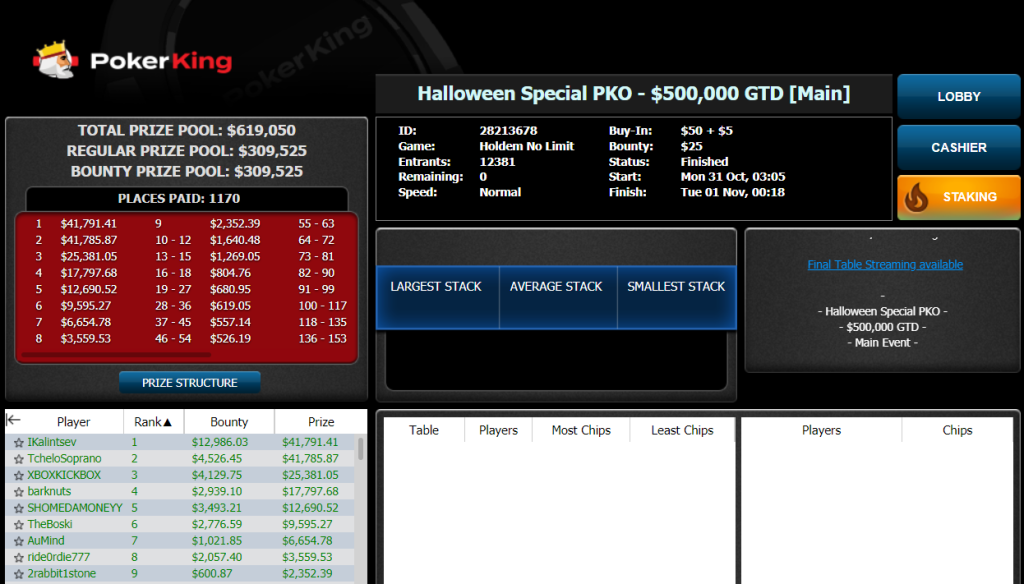Click the PokerKing logo
Image resolution: width=1024 pixels, height=584 pixels.
pos(133,60)
